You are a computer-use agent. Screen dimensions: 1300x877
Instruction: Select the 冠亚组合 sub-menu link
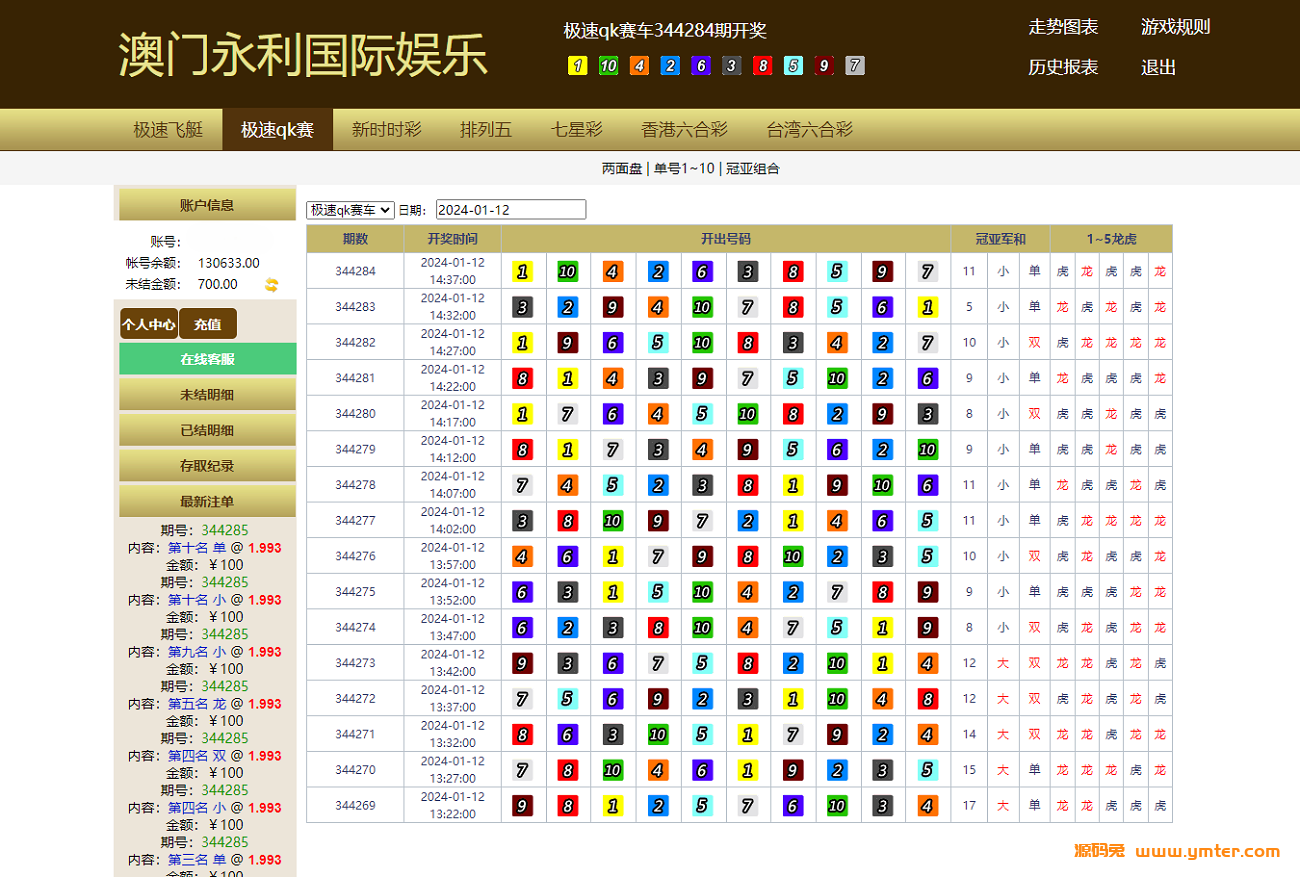pyautogui.click(x=753, y=169)
